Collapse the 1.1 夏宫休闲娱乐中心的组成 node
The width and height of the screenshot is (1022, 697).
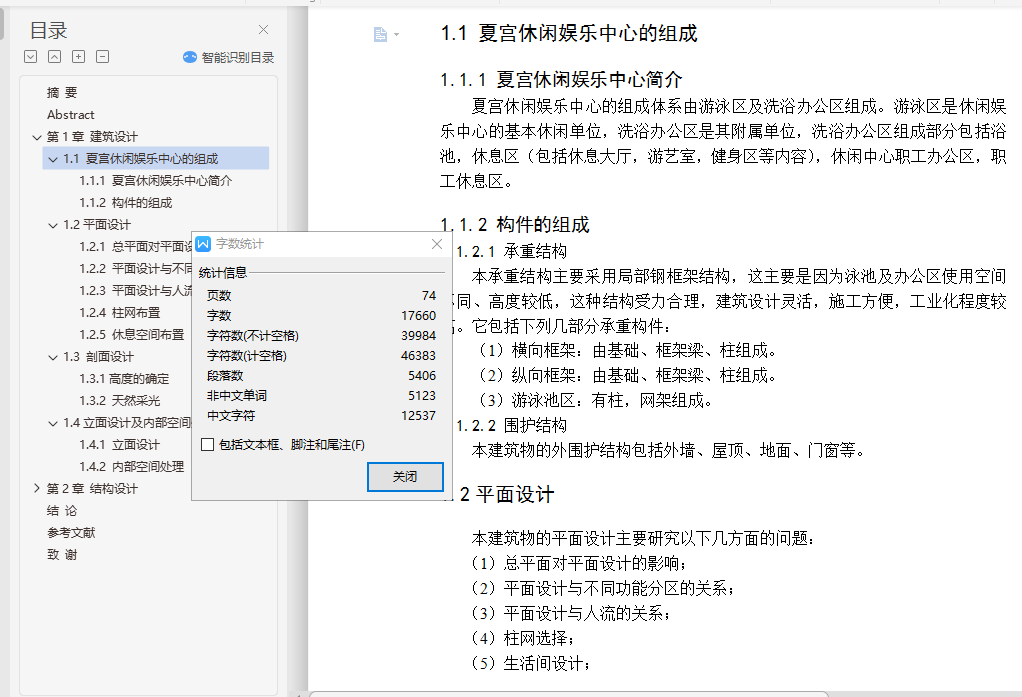point(53,159)
